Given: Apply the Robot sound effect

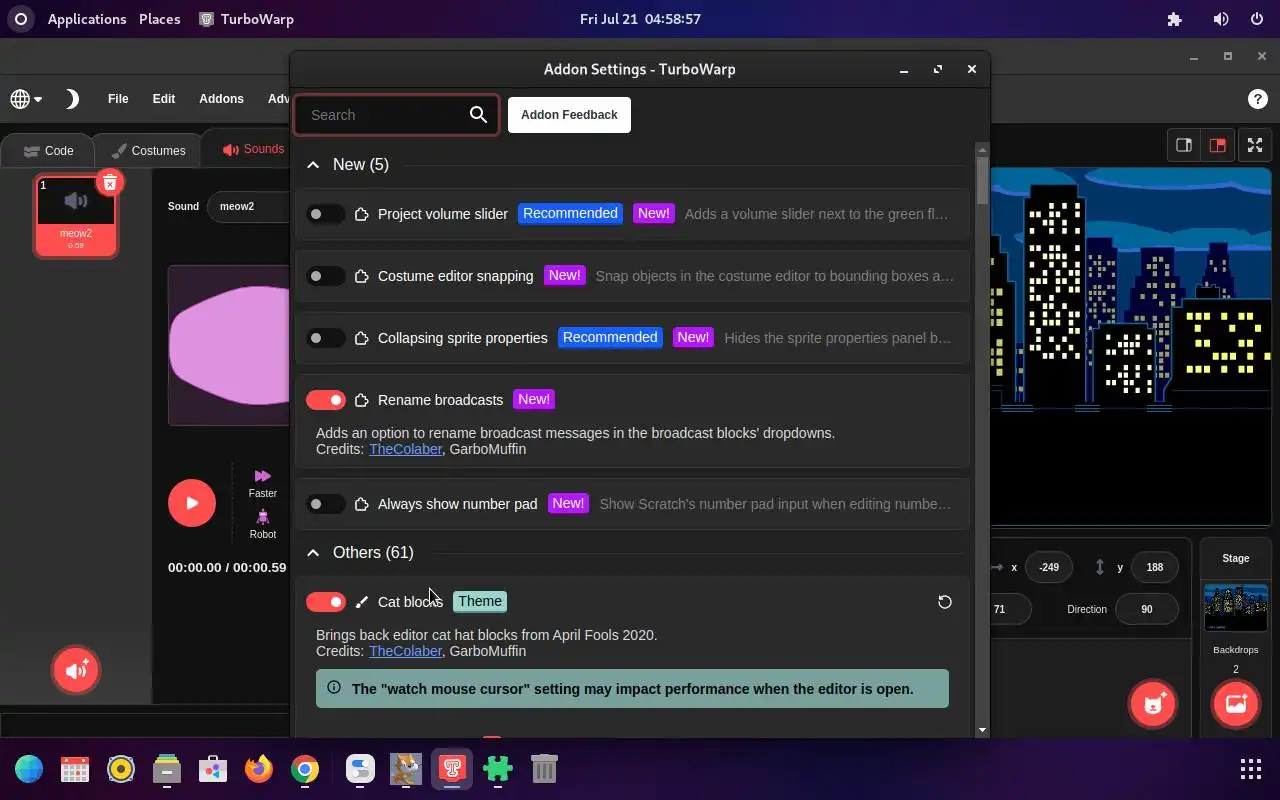Looking at the screenshot, I should 263,524.
